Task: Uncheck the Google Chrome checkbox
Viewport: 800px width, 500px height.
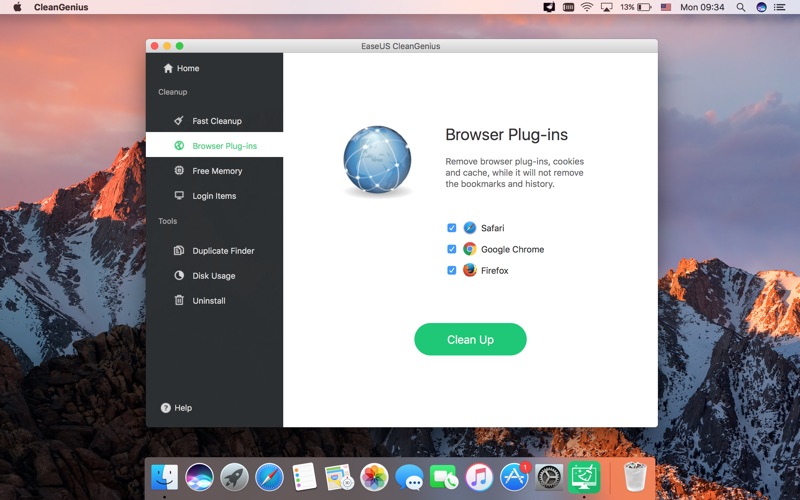Action: click(452, 249)
